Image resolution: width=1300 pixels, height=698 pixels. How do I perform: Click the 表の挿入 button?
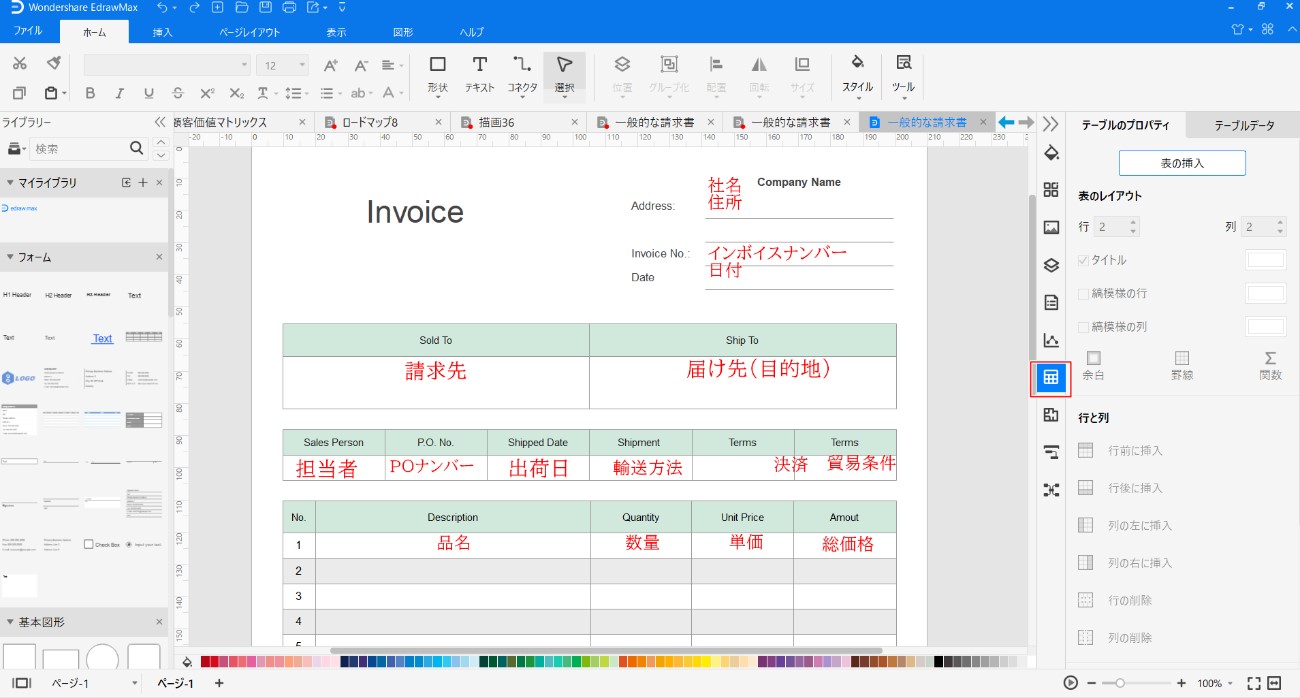tap(1182, 163)
